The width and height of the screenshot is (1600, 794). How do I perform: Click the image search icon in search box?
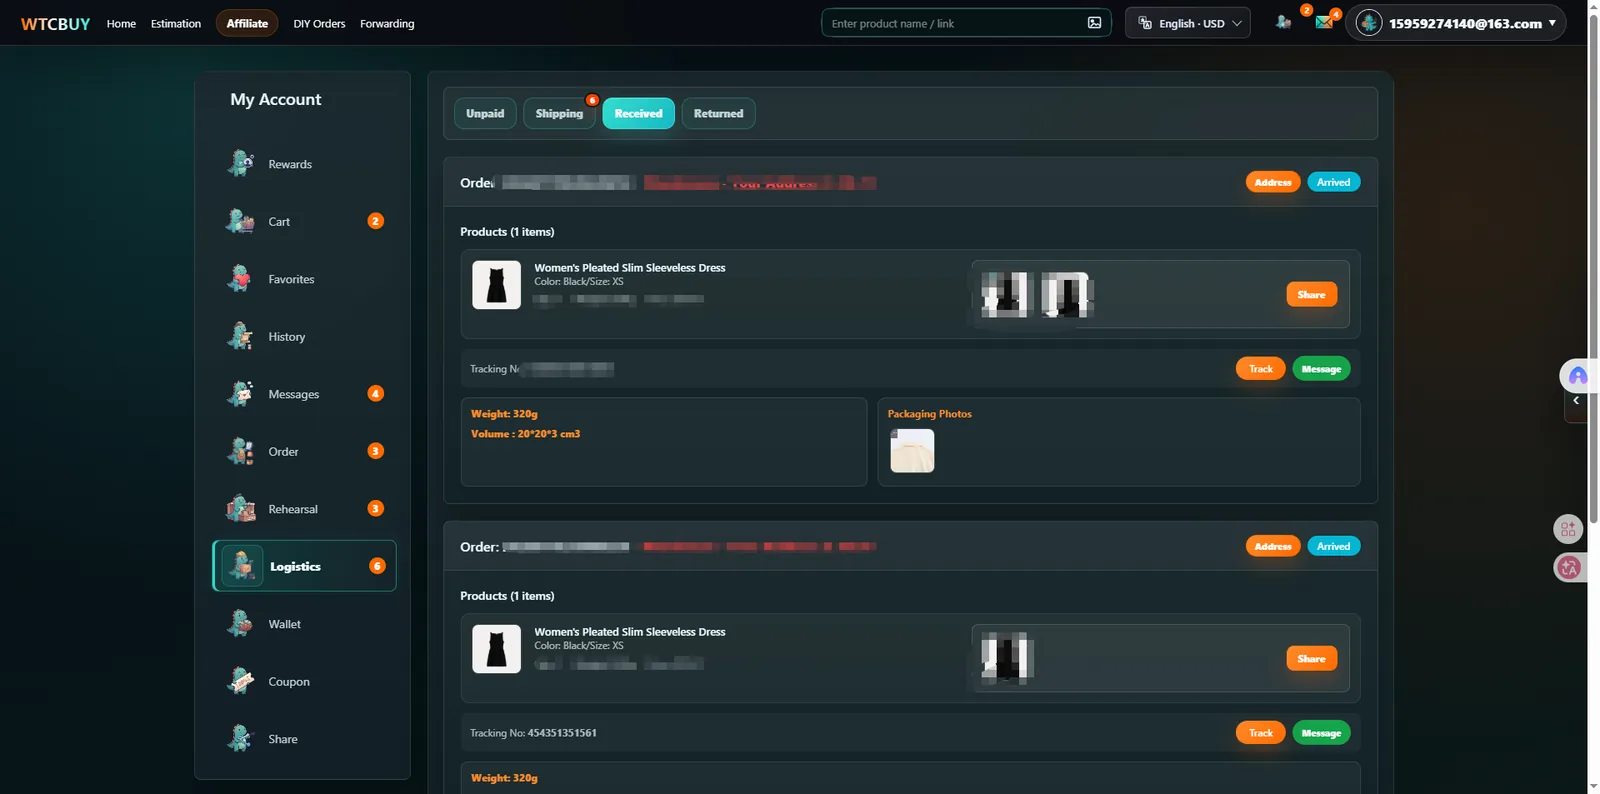click(1094, 23)
